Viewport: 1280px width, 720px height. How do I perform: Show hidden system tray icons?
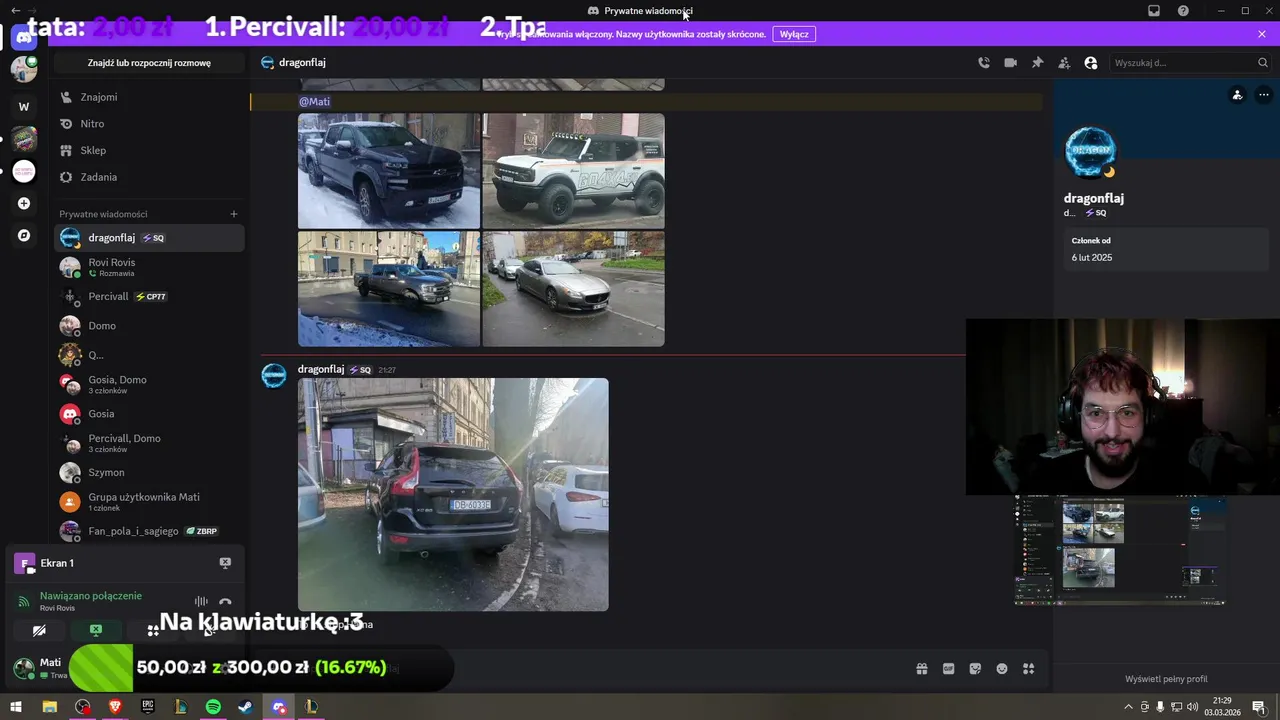tap(1129, 707)
